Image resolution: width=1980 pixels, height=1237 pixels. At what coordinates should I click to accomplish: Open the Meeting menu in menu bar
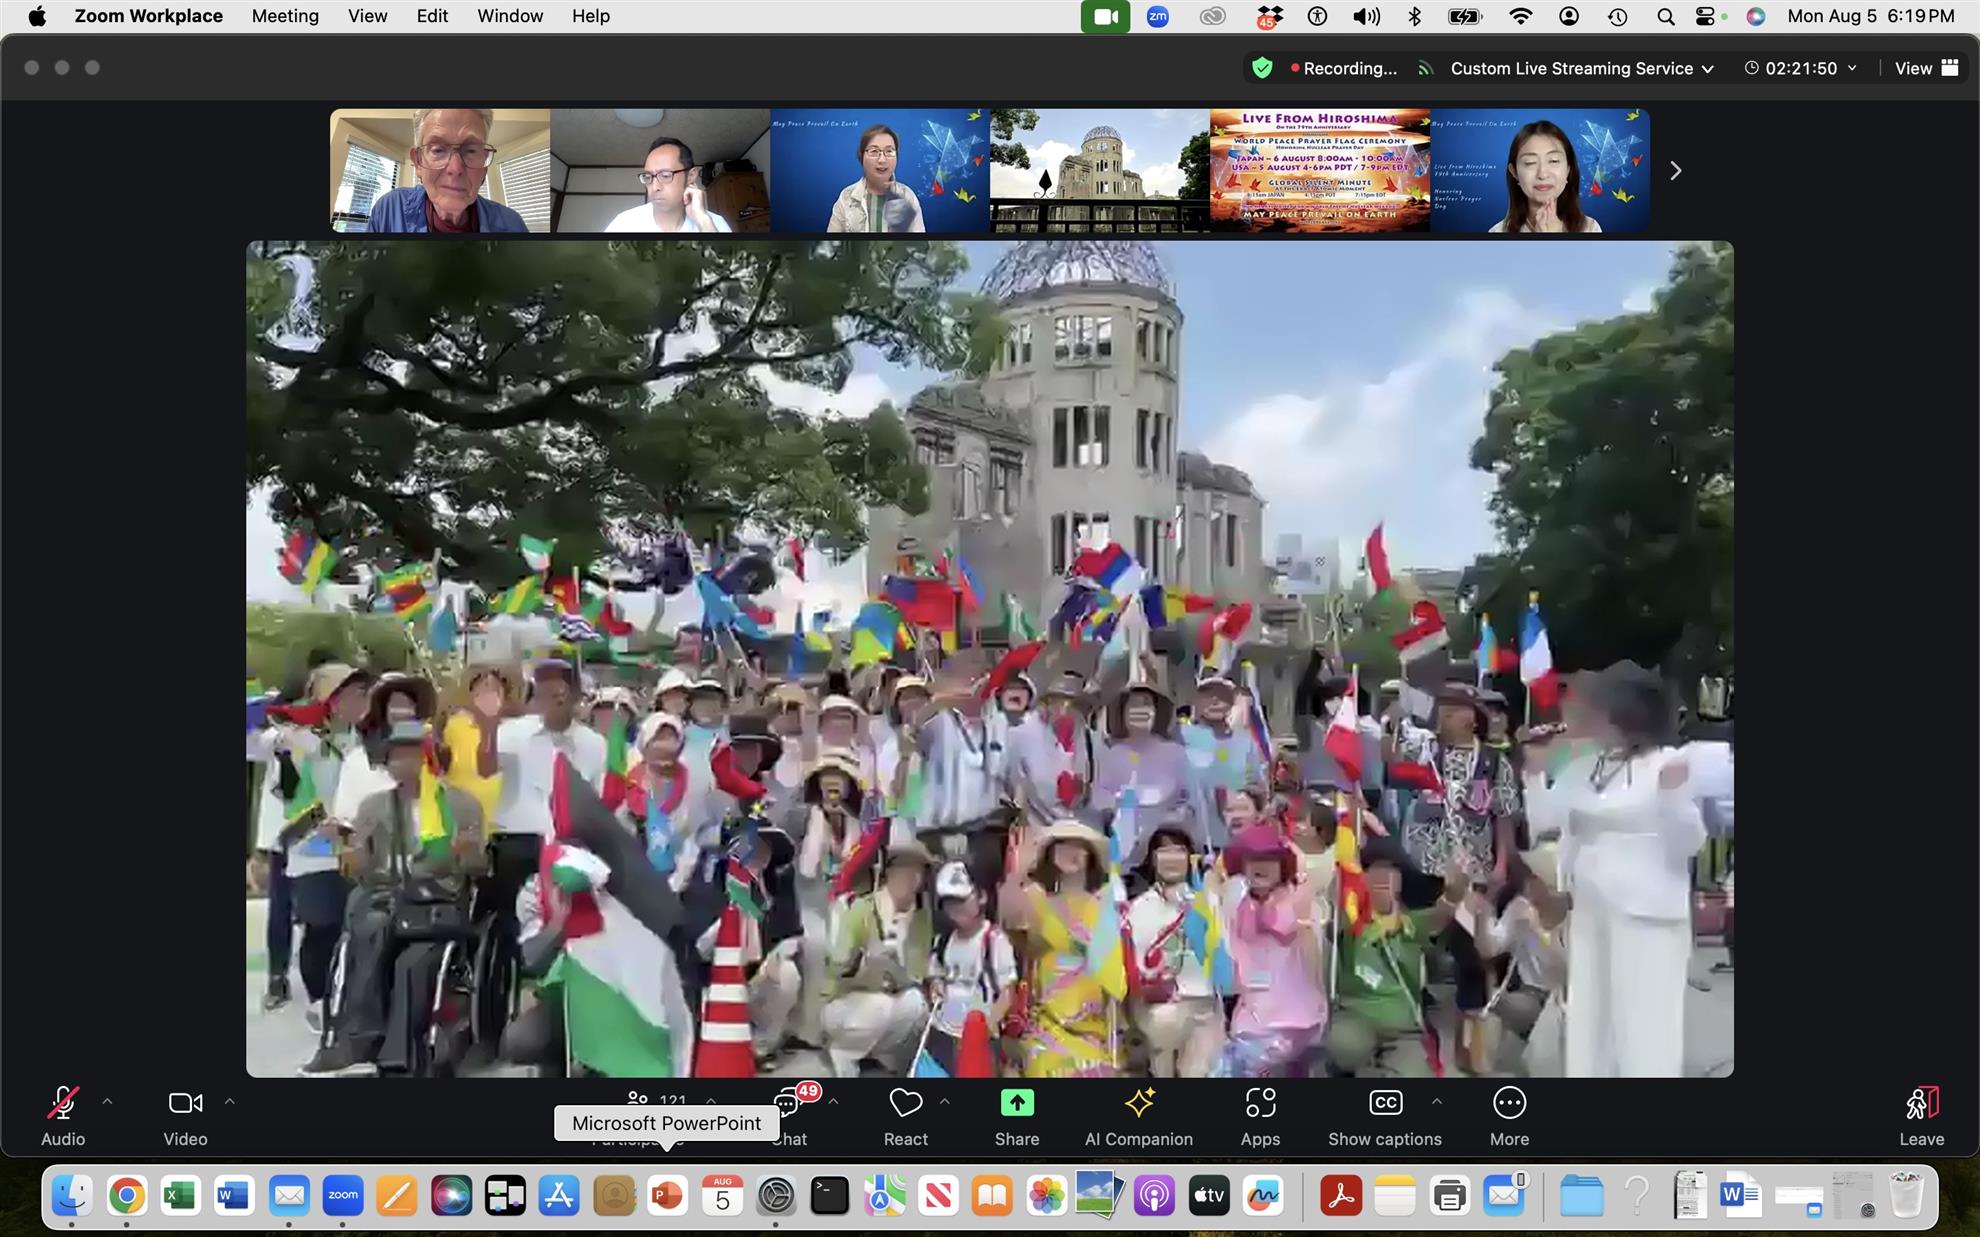285,16
